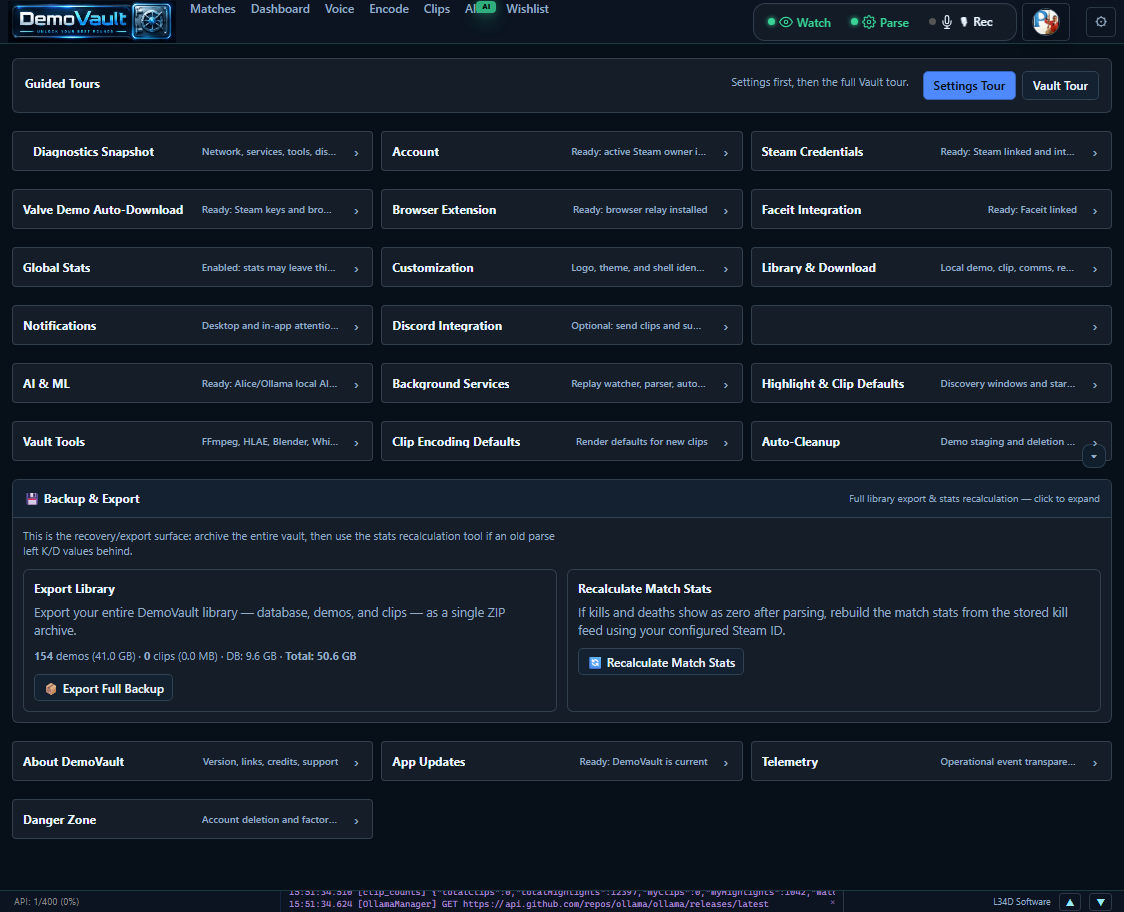The height and width of the screenshot is (912, 1124).
Task: Close the log line with the x icon
Action: (x=832, y=903)
